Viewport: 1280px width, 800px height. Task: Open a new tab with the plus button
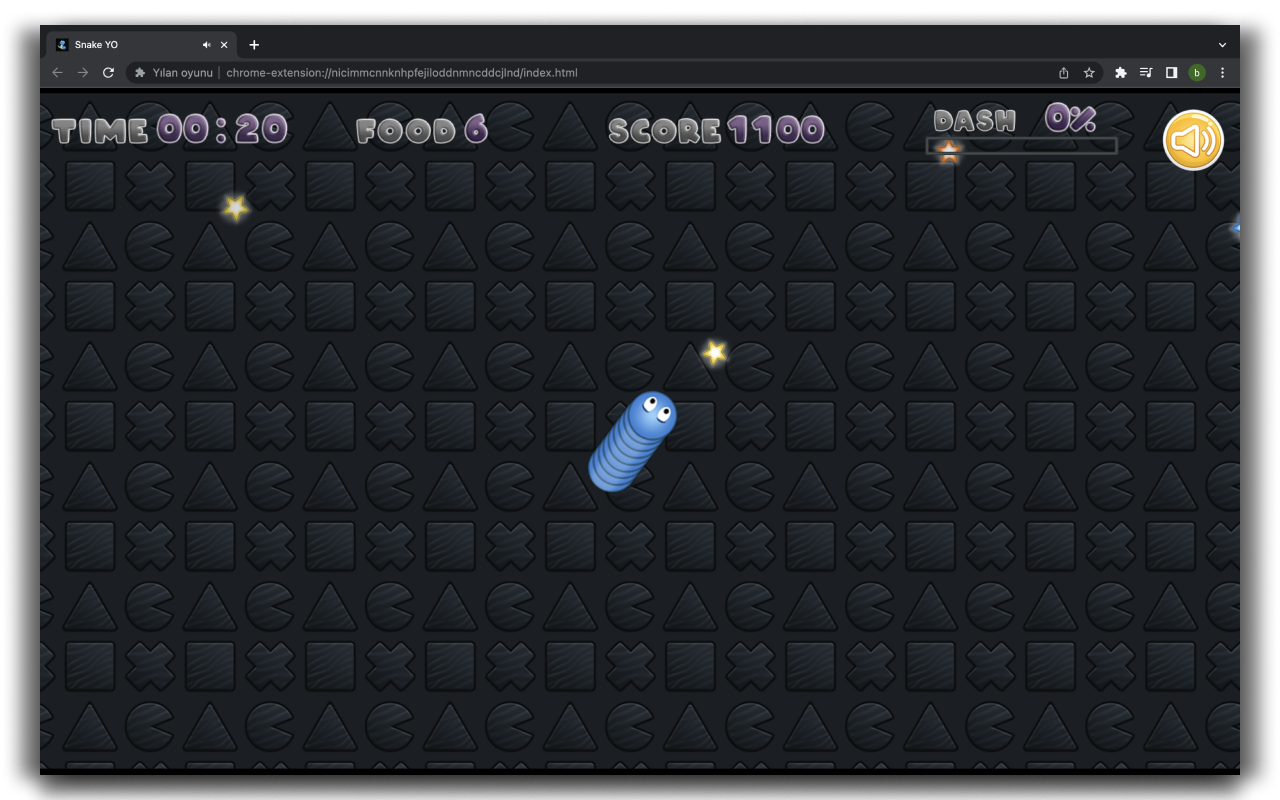click(254, 44)
